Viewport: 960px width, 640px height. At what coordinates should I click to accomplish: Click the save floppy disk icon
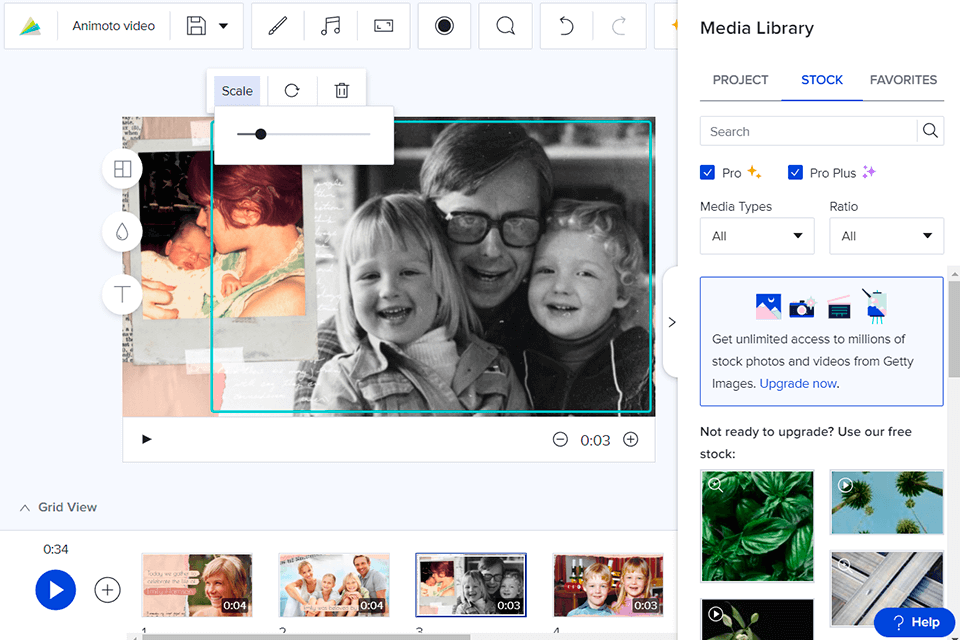pos(196,26)
